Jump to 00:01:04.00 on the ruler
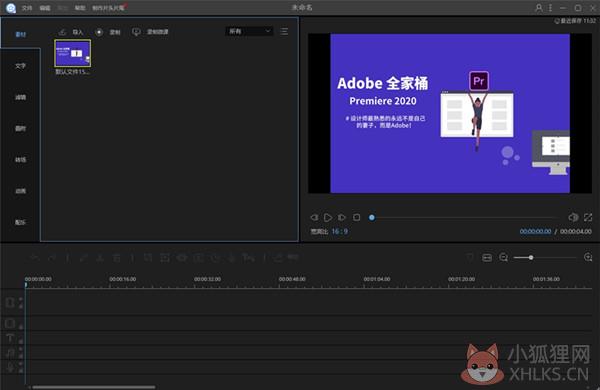Viewport: 600px width, 390px height. [x=377, y=279]
